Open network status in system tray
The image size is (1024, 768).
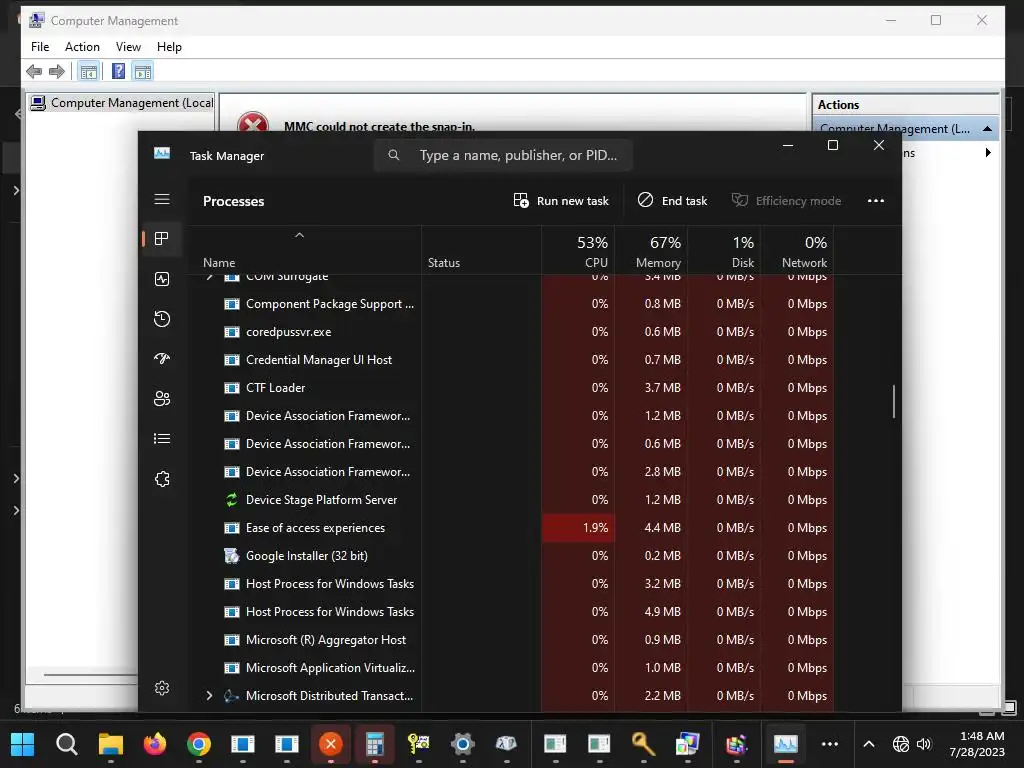point(901,744)
